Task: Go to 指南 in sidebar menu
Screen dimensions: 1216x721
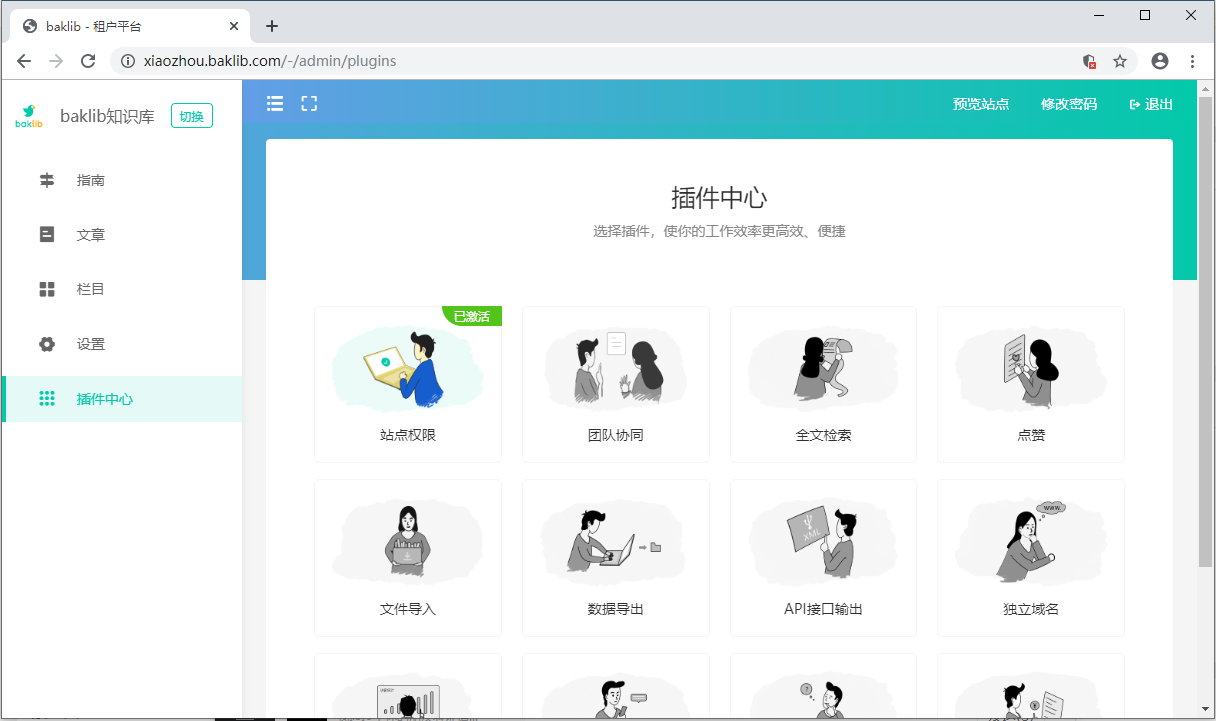Action: pos(122,181)
